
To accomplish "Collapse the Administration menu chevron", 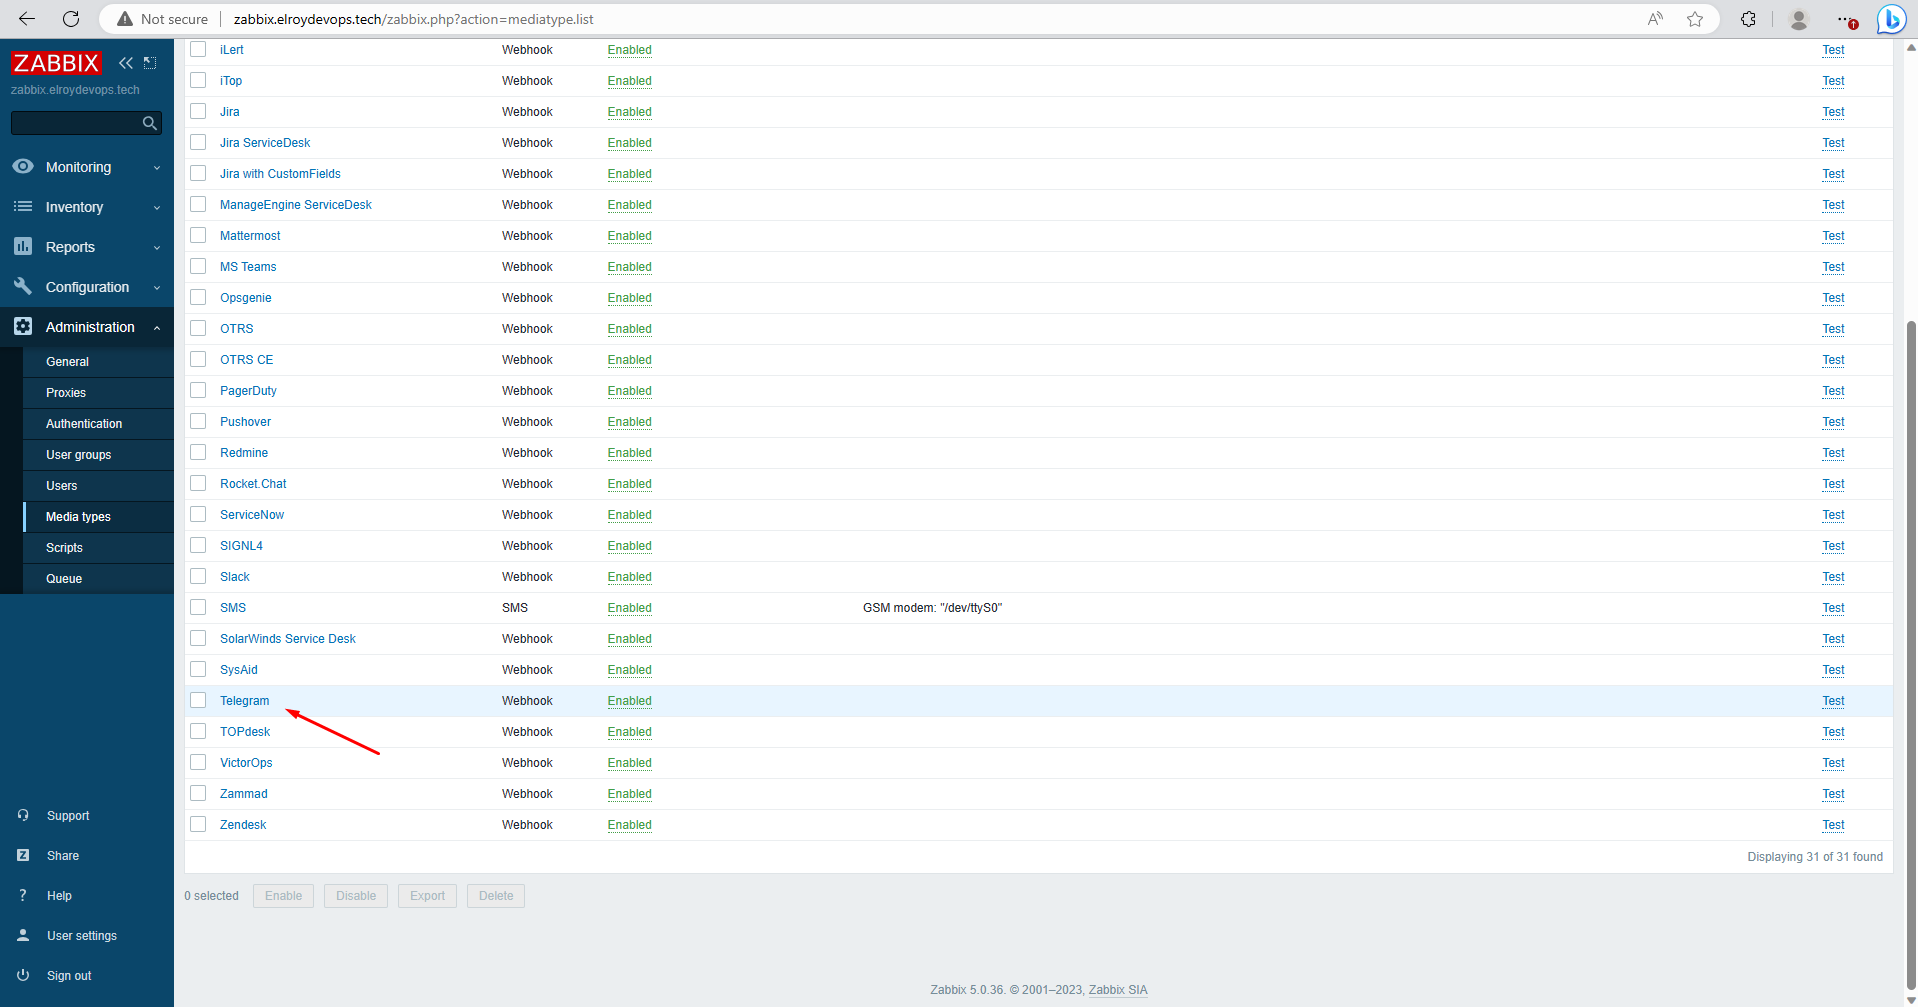I will point(157,328).
